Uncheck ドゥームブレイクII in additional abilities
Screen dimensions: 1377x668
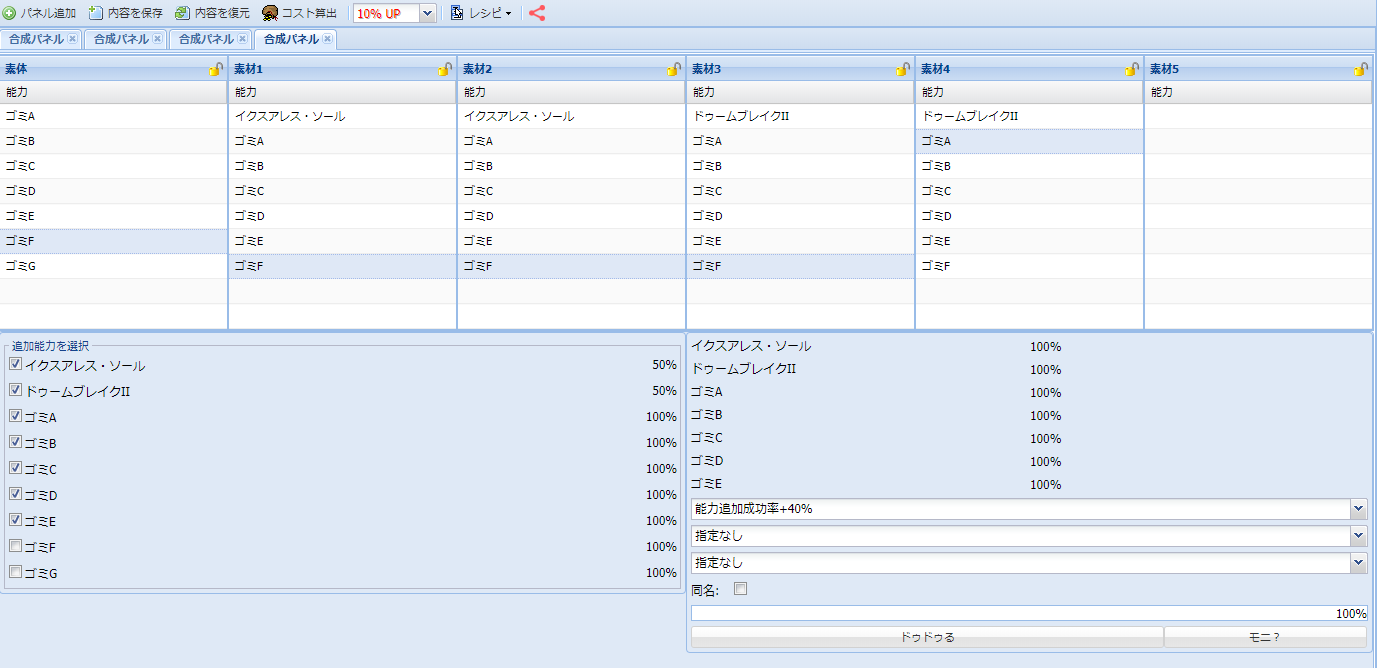click(15, 390)
